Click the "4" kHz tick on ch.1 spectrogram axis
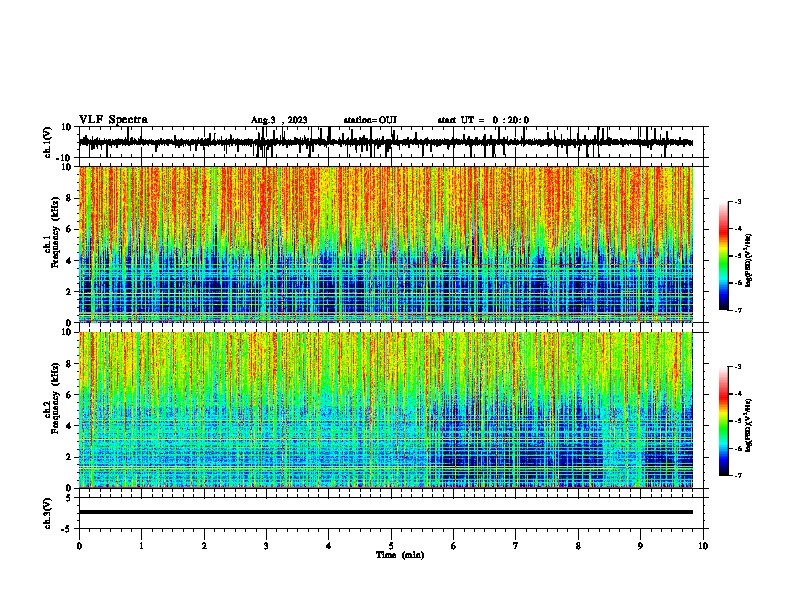 (x=70, y=261)
